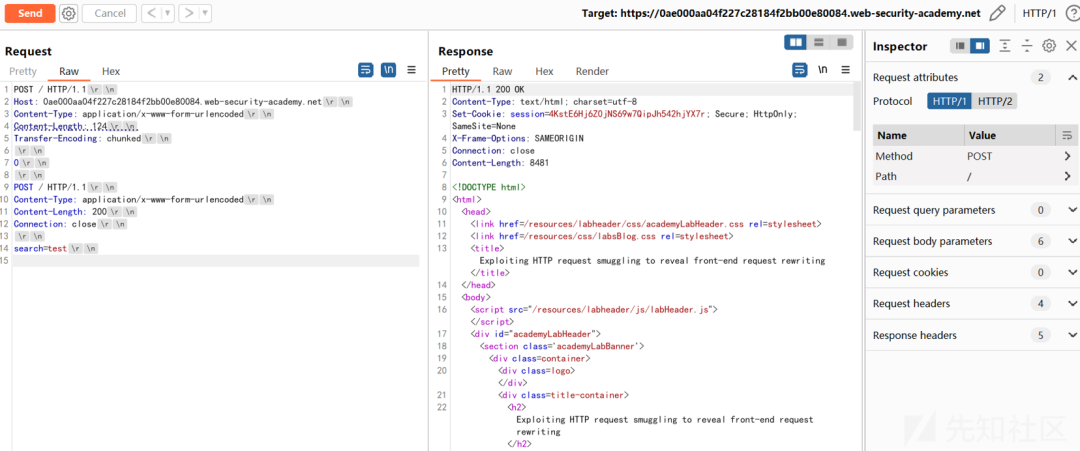Open the forward history dropdown arrow
1080x451 pixels.
tap(205, 13)
